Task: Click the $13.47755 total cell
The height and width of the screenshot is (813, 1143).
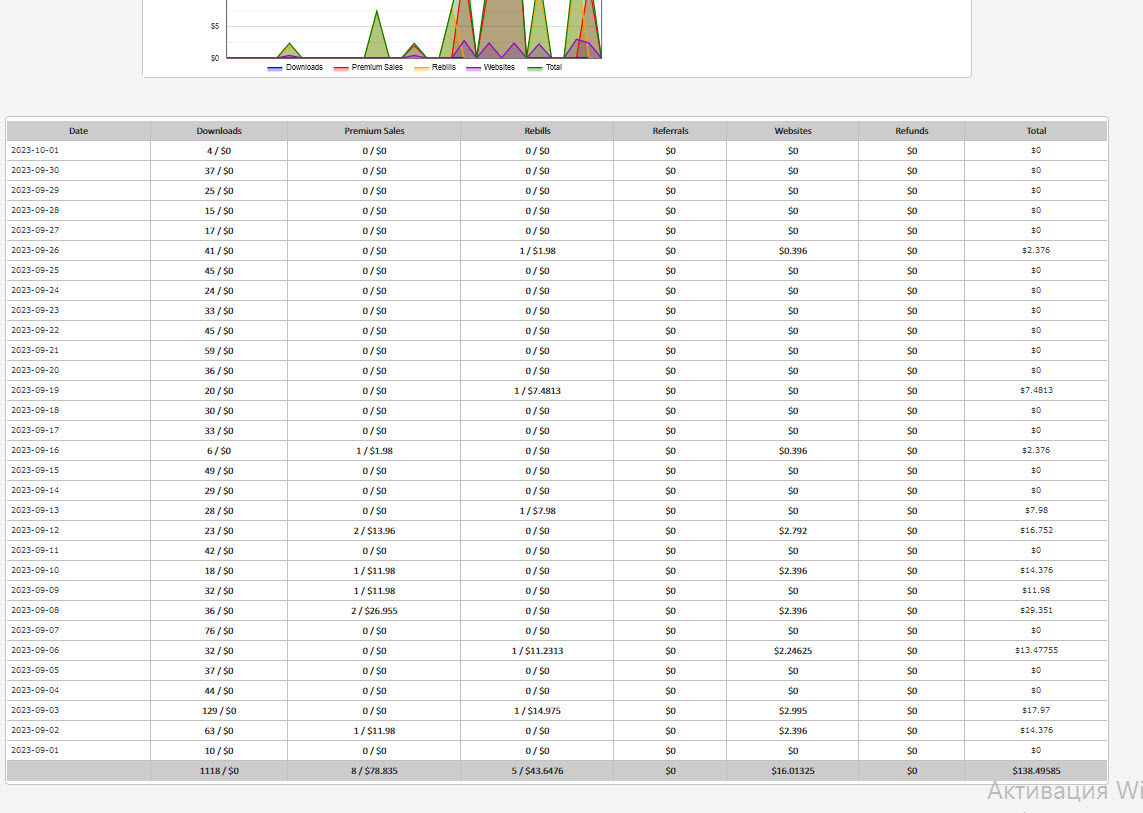Action: point(1036,651)
